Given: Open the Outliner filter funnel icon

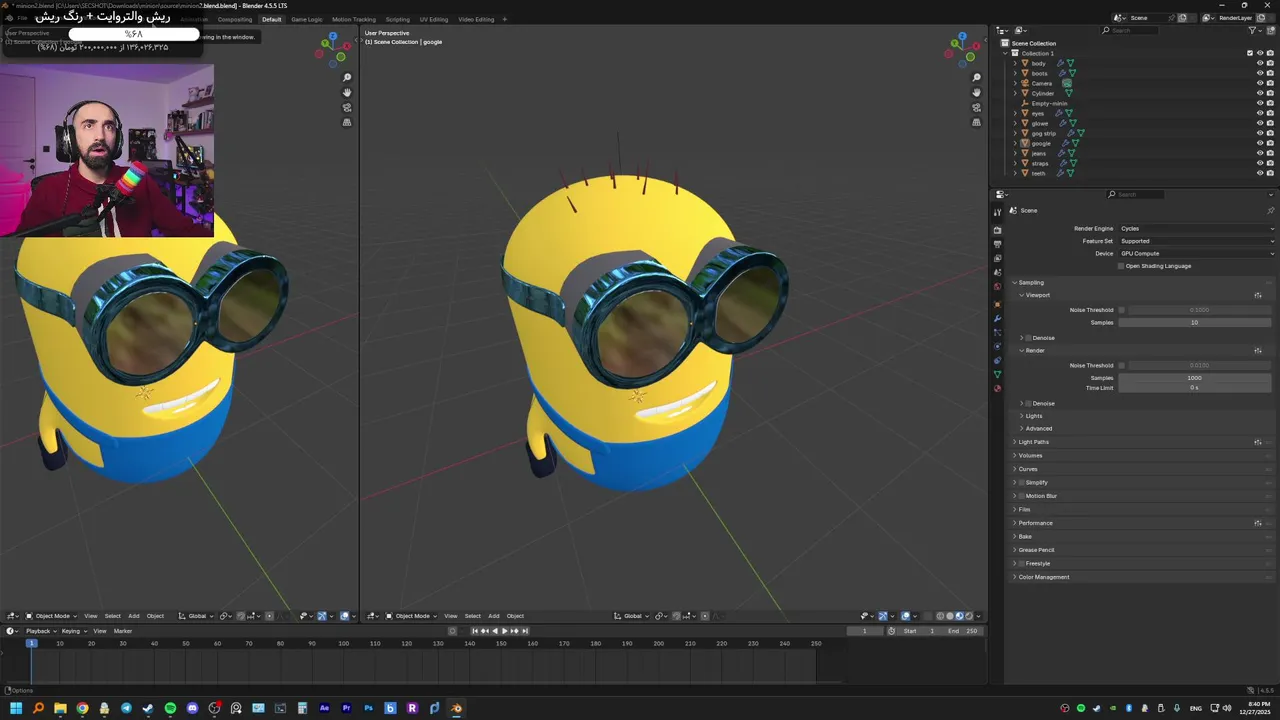Looking at the screenshot, I should (x=1253, y=31).
